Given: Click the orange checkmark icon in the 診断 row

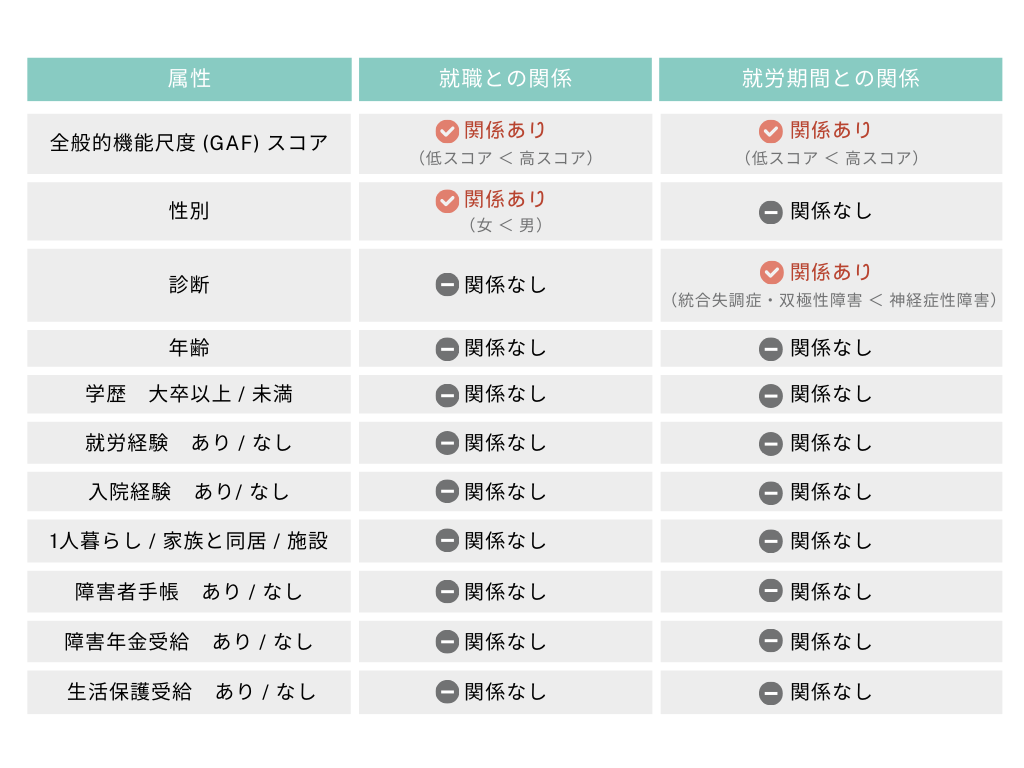Looking at the screenshot, I should (x=771, y=272).
